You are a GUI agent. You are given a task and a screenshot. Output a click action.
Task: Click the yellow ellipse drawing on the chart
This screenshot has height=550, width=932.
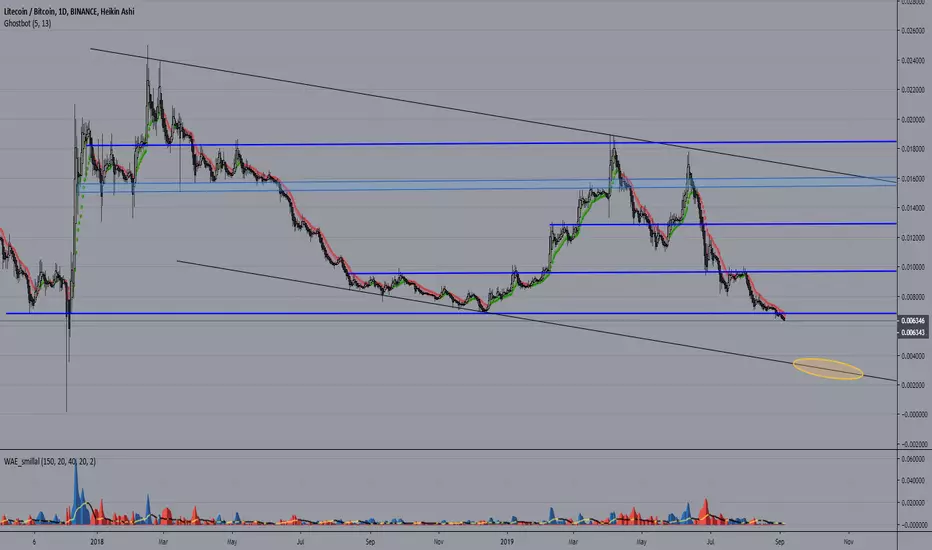point(828,369)
